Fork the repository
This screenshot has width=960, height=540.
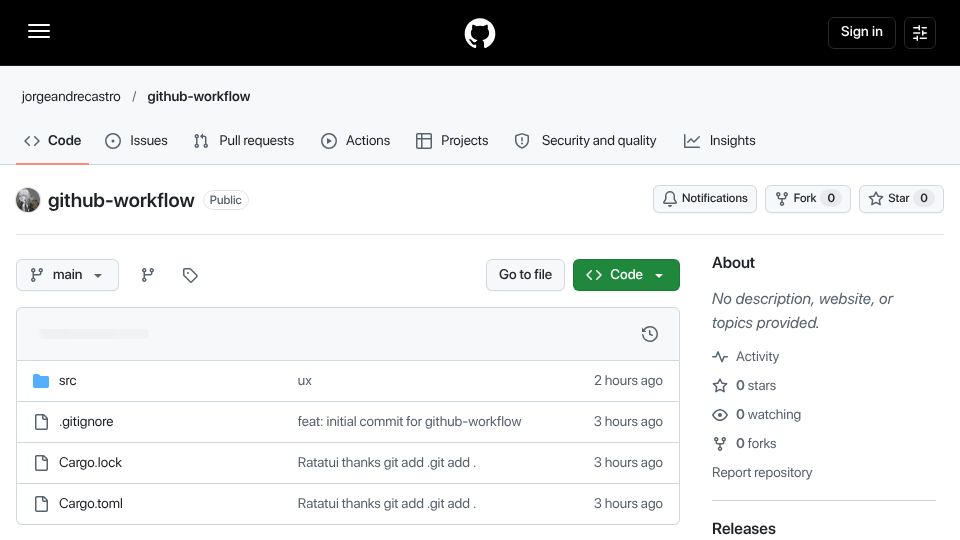808,198
